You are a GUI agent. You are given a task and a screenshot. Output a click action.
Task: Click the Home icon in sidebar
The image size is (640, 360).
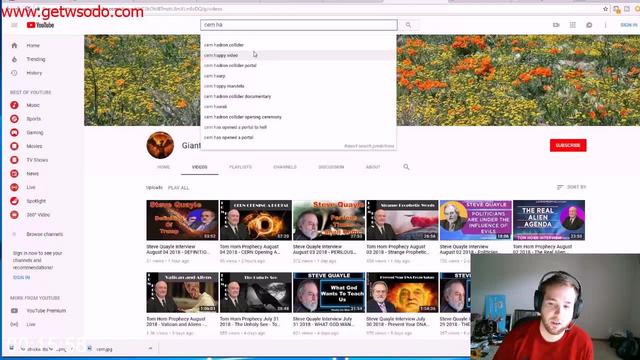14,46
